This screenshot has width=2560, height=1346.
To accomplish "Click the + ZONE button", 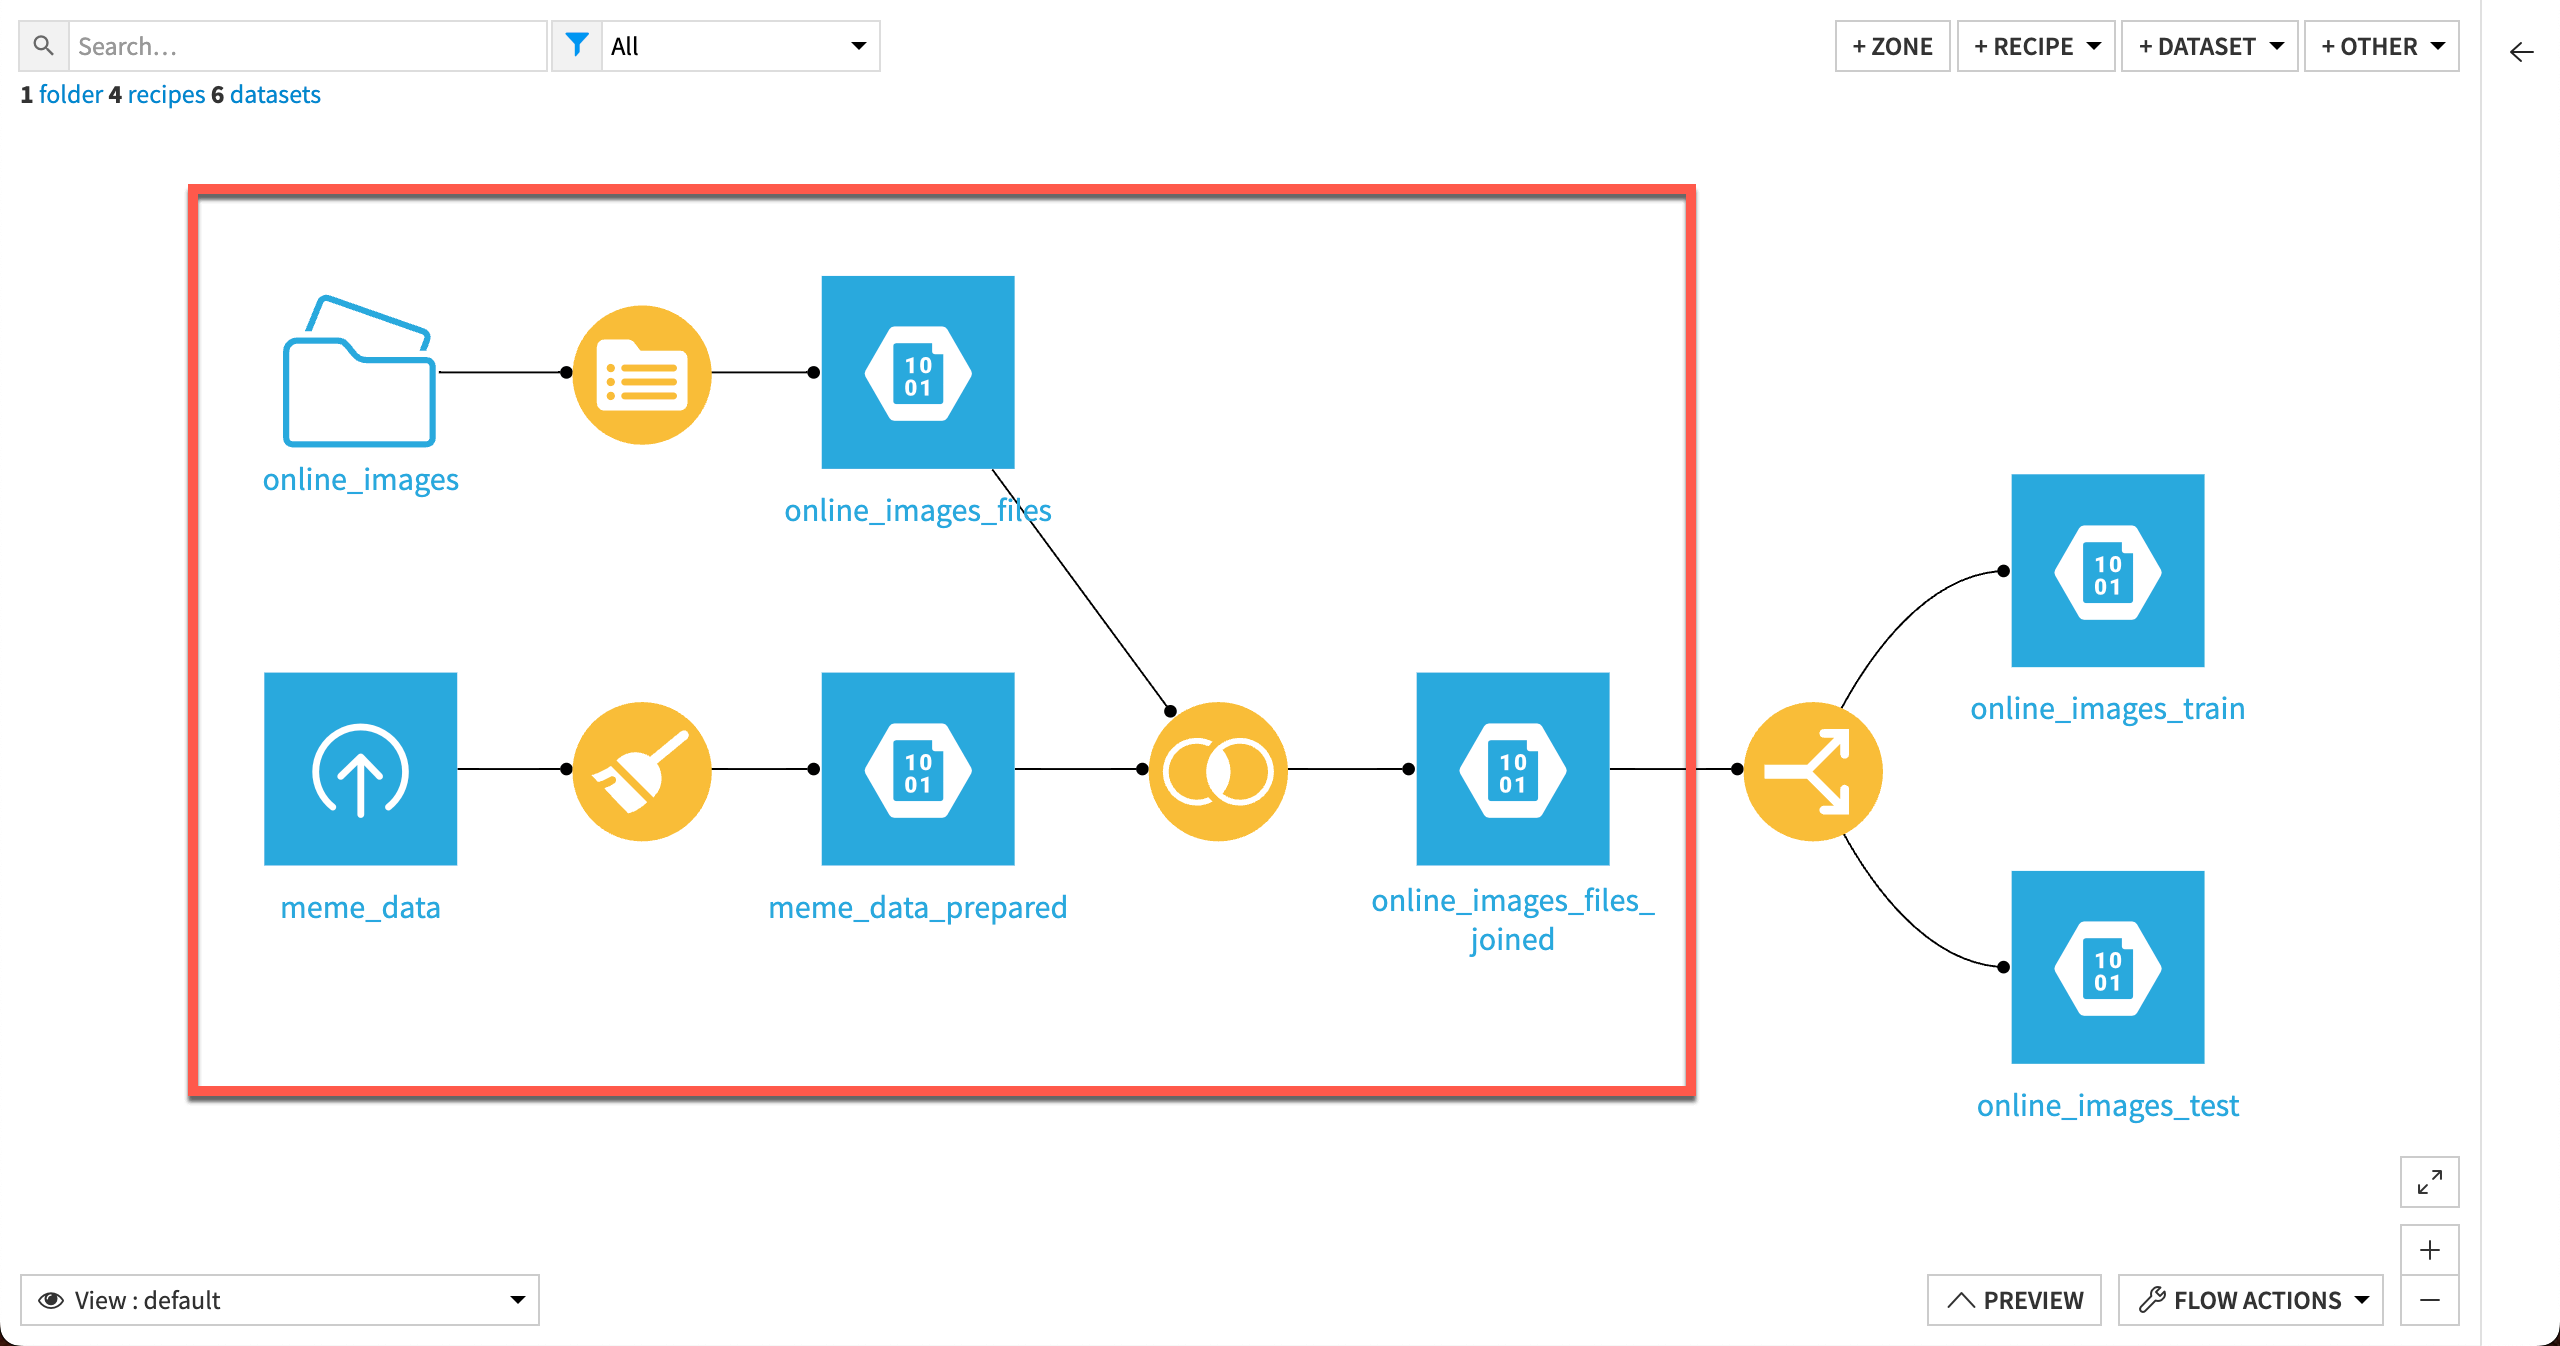I will 1892,45.
